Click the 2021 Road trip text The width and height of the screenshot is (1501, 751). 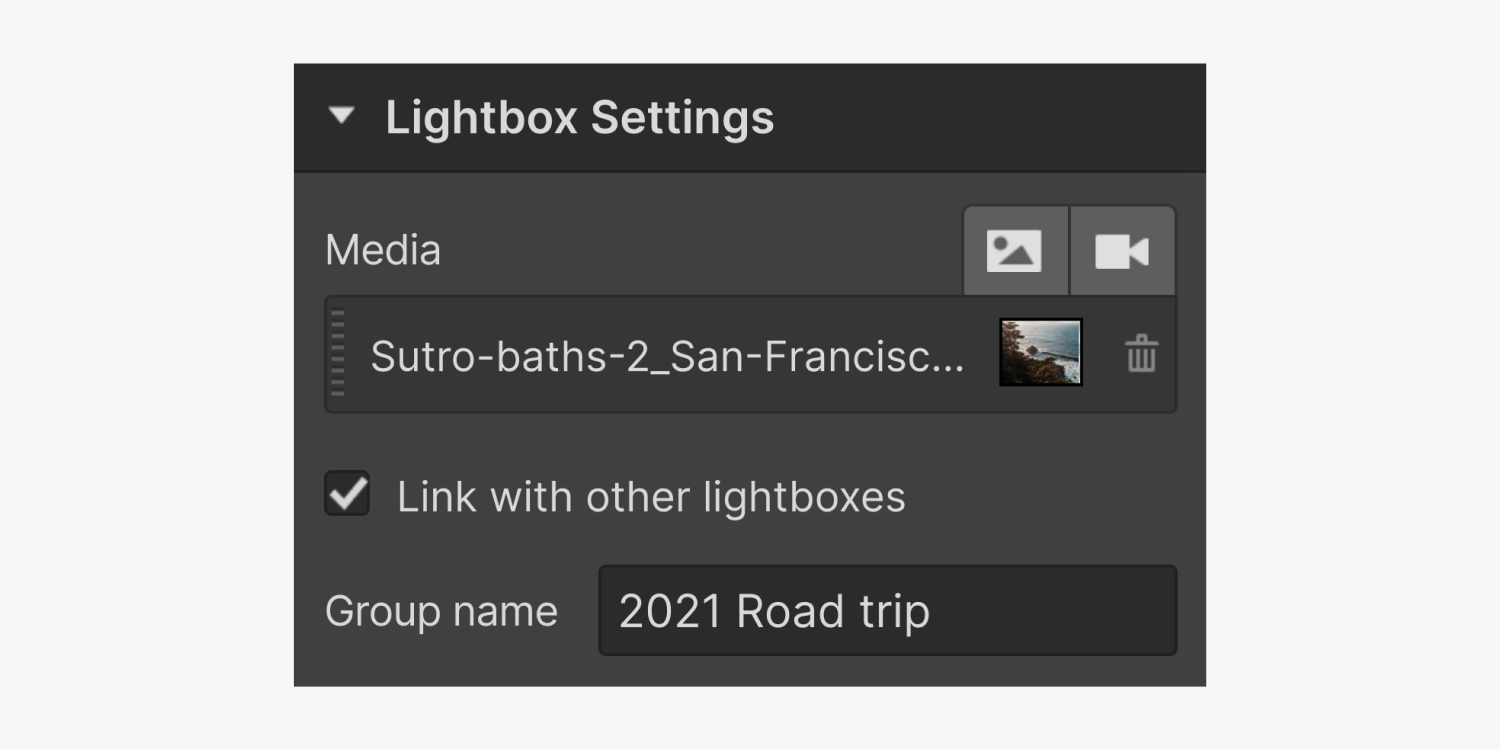click(x=774, y=612)
